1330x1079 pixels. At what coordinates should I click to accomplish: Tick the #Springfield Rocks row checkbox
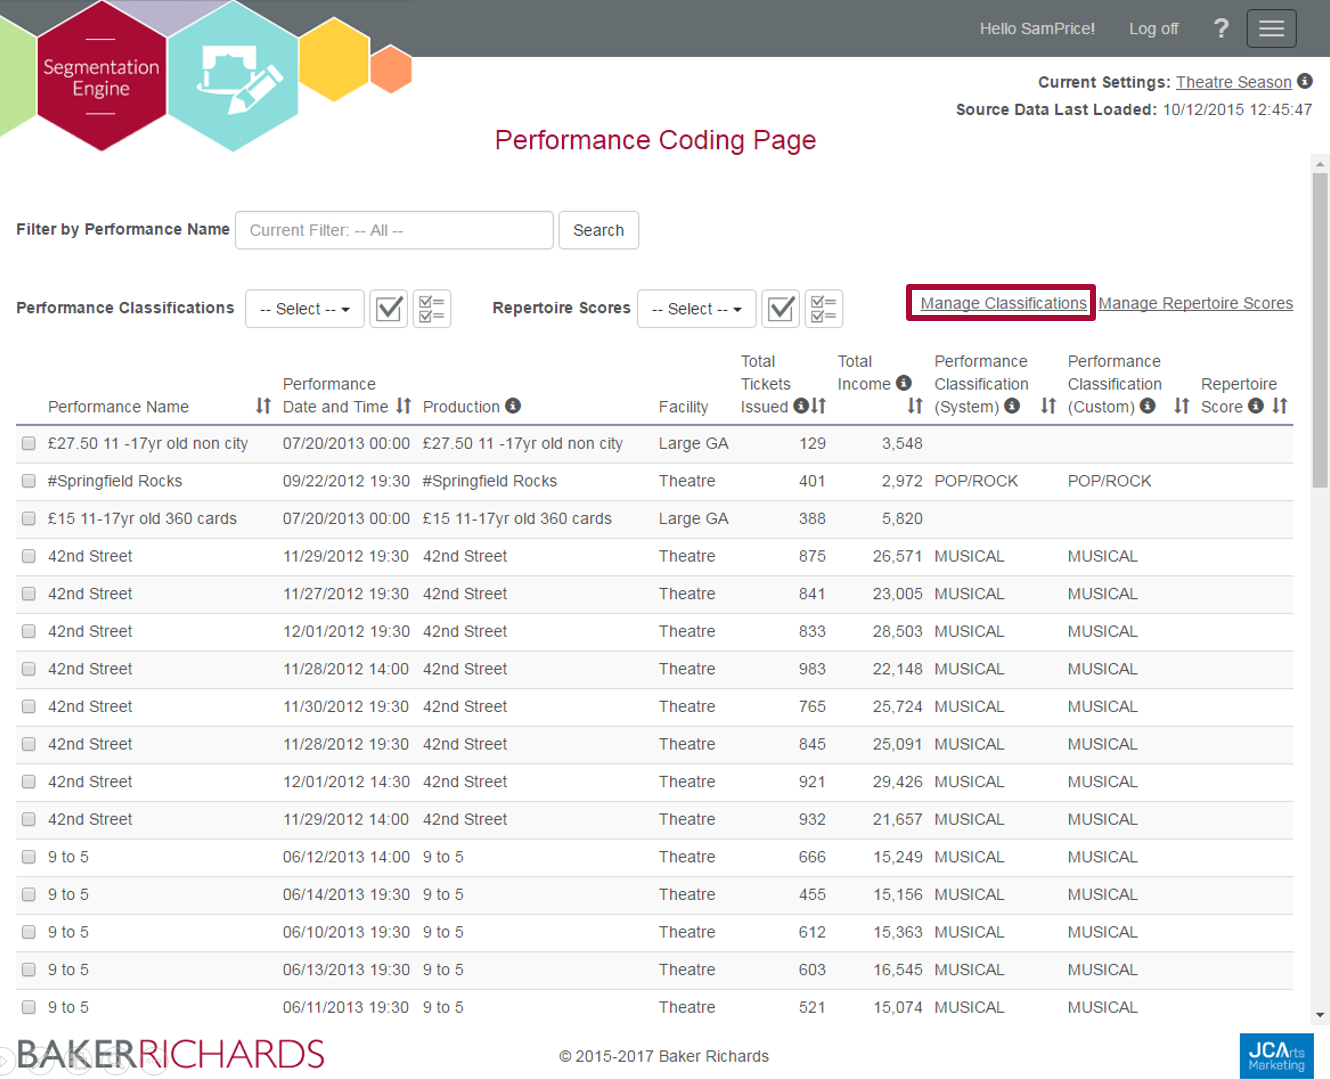click(29, 481)
